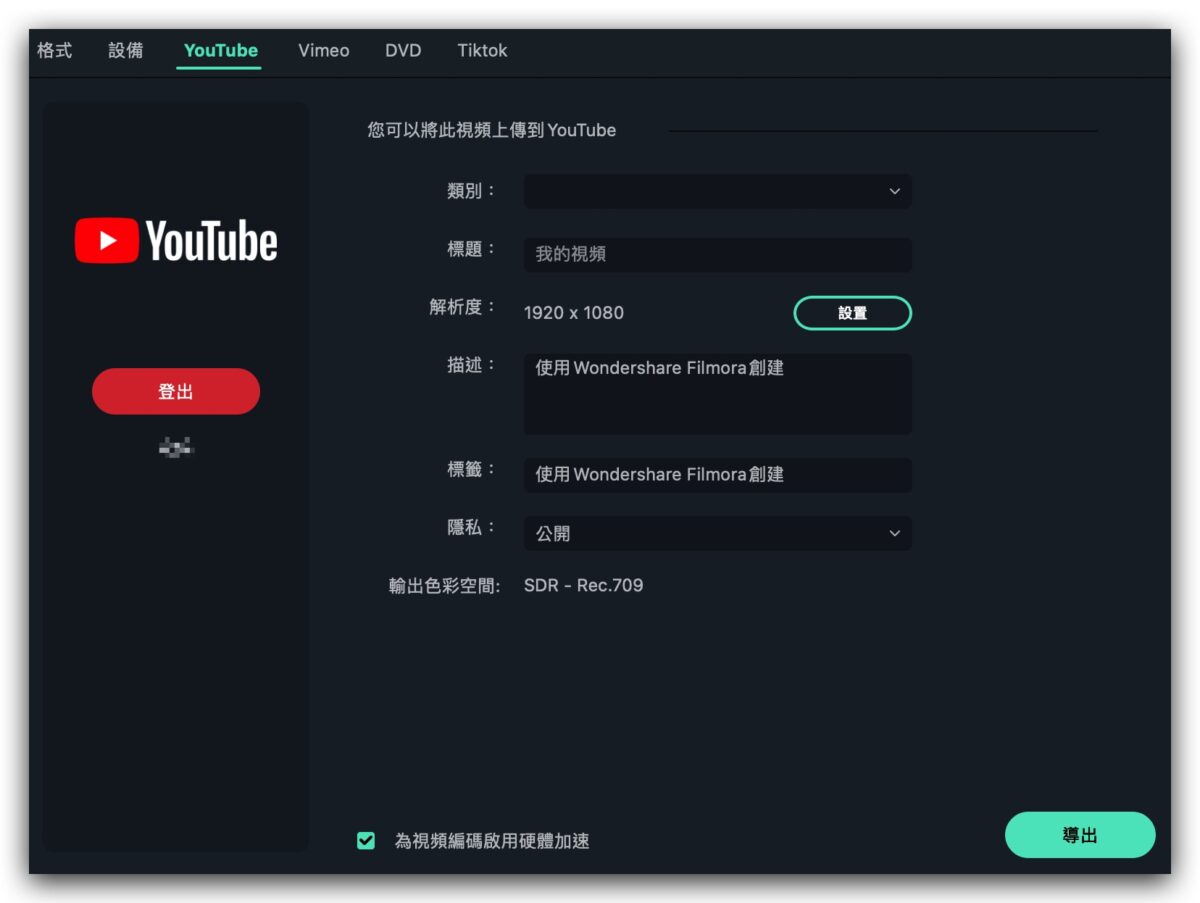Click the blurred account name under 登出
The height and width of the screenshot is (903, 1200).
[x=176, y=447]
